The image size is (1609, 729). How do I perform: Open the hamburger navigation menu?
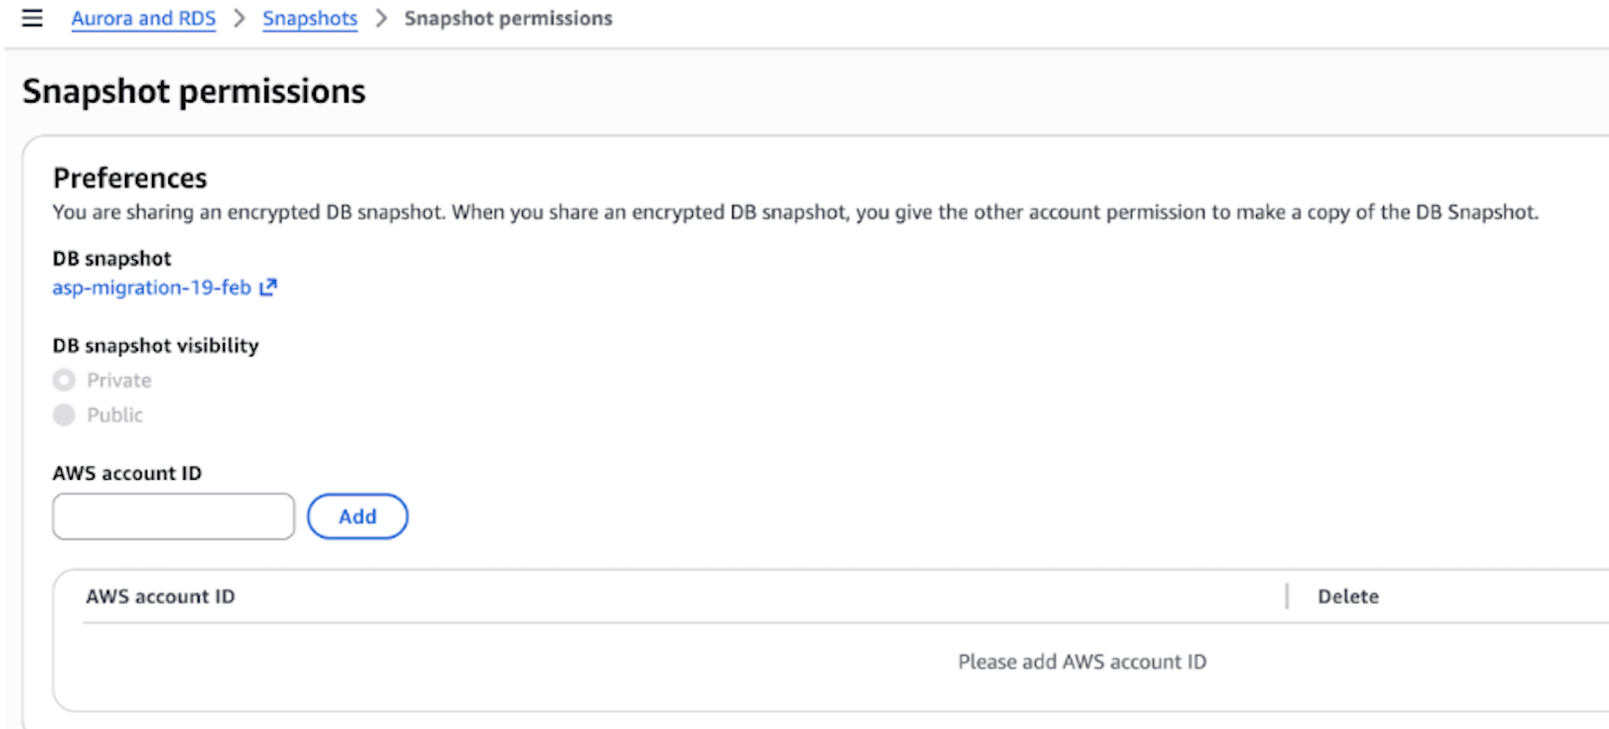[x=32, y=18]
